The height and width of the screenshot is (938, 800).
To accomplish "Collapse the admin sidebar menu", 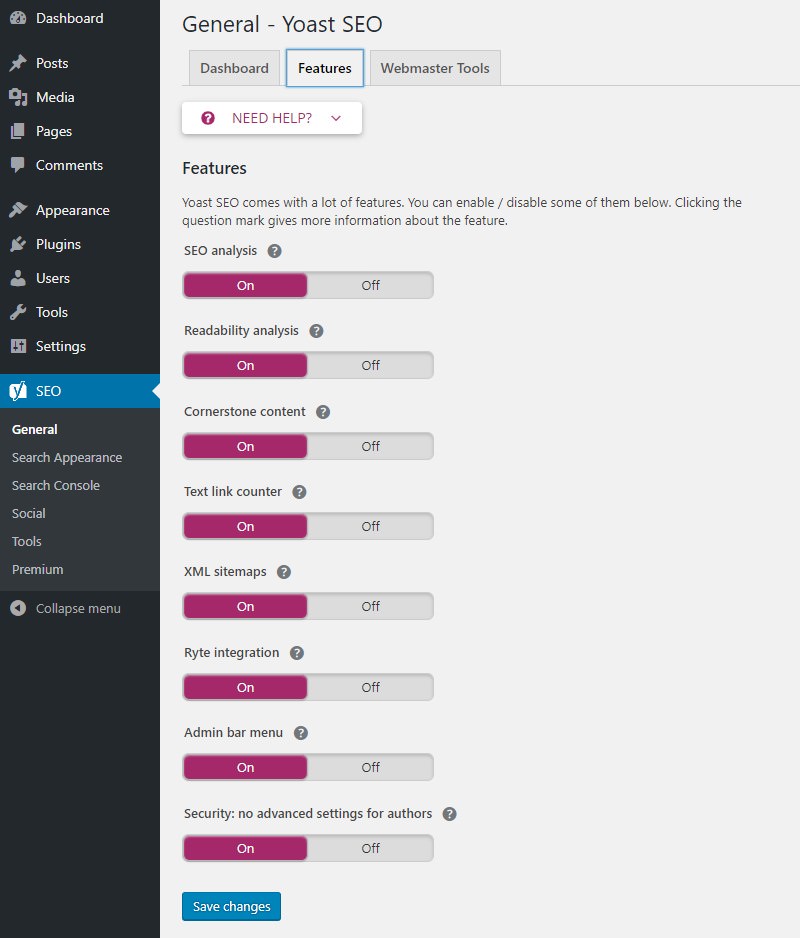I will pos(76,608).
